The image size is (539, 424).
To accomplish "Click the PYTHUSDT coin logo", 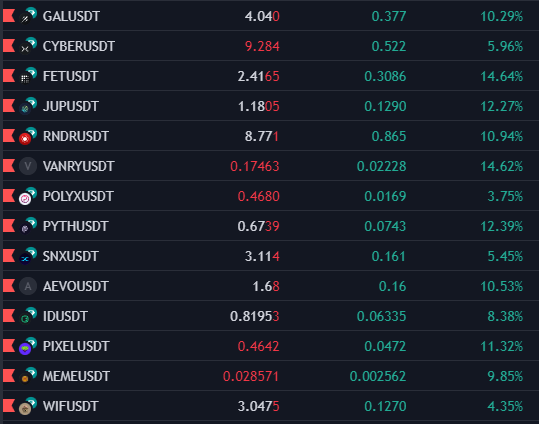I will pos(28,226).
